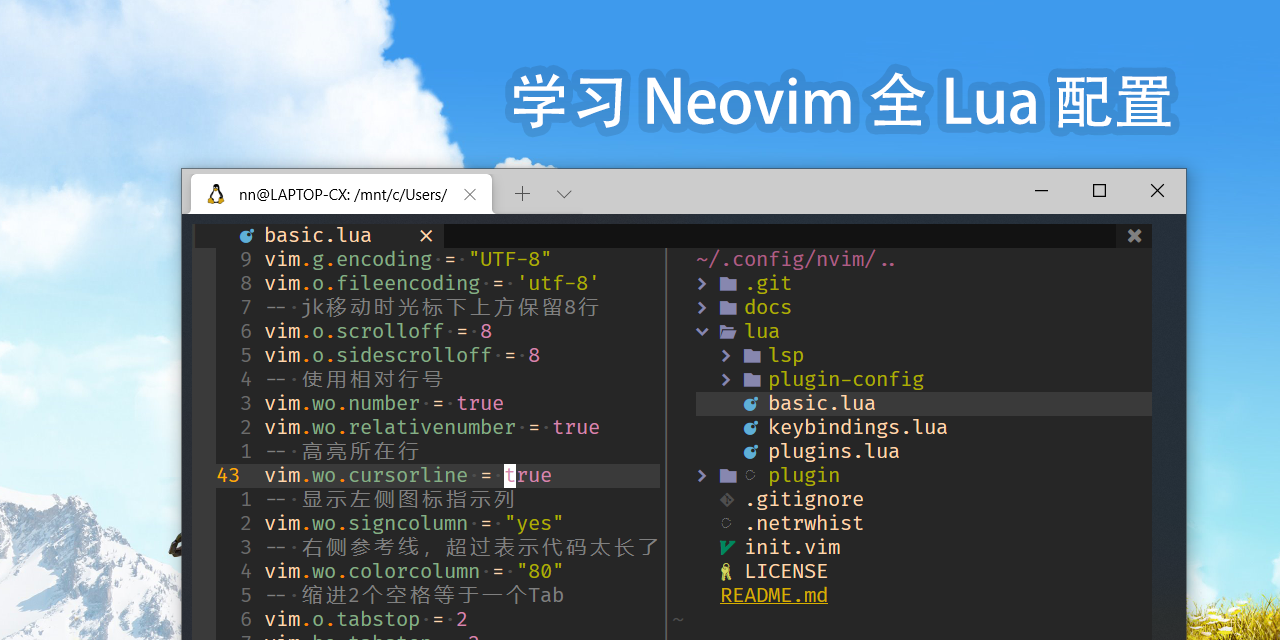Click the plugin-config folder icon
The height and width of the screenshot is (640, 1280).
tap(752, 380)
